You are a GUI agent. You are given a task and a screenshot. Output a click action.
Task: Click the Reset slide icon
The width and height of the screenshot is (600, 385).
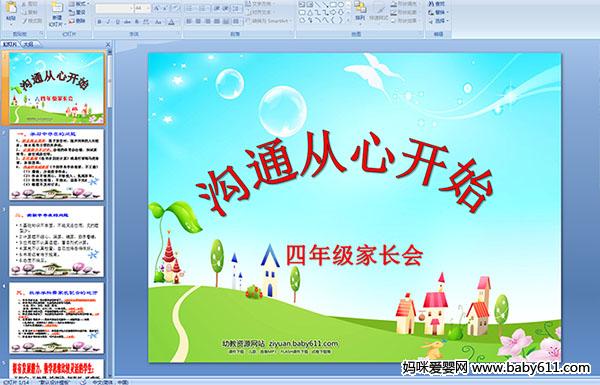click(77, 12)
